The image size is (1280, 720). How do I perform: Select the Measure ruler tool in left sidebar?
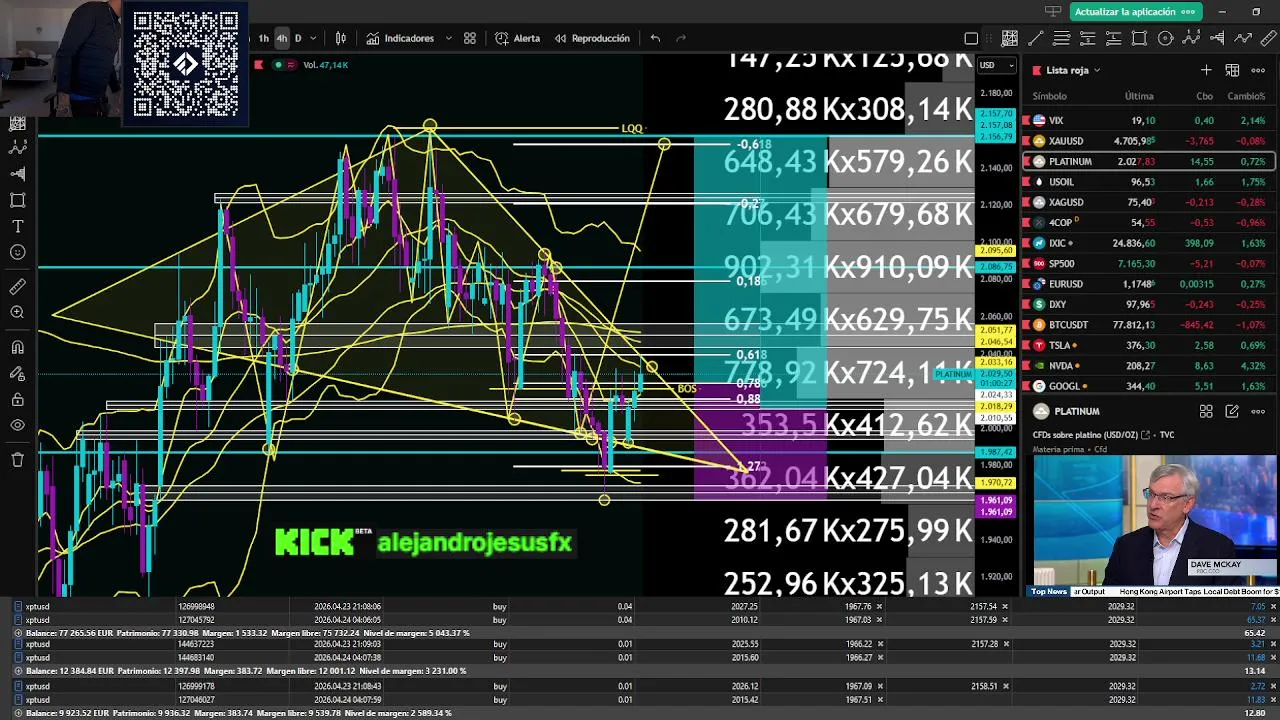(17, 287)
